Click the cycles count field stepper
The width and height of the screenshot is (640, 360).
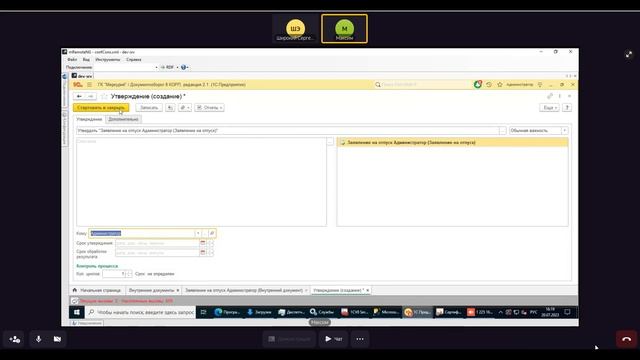point(129,274)
